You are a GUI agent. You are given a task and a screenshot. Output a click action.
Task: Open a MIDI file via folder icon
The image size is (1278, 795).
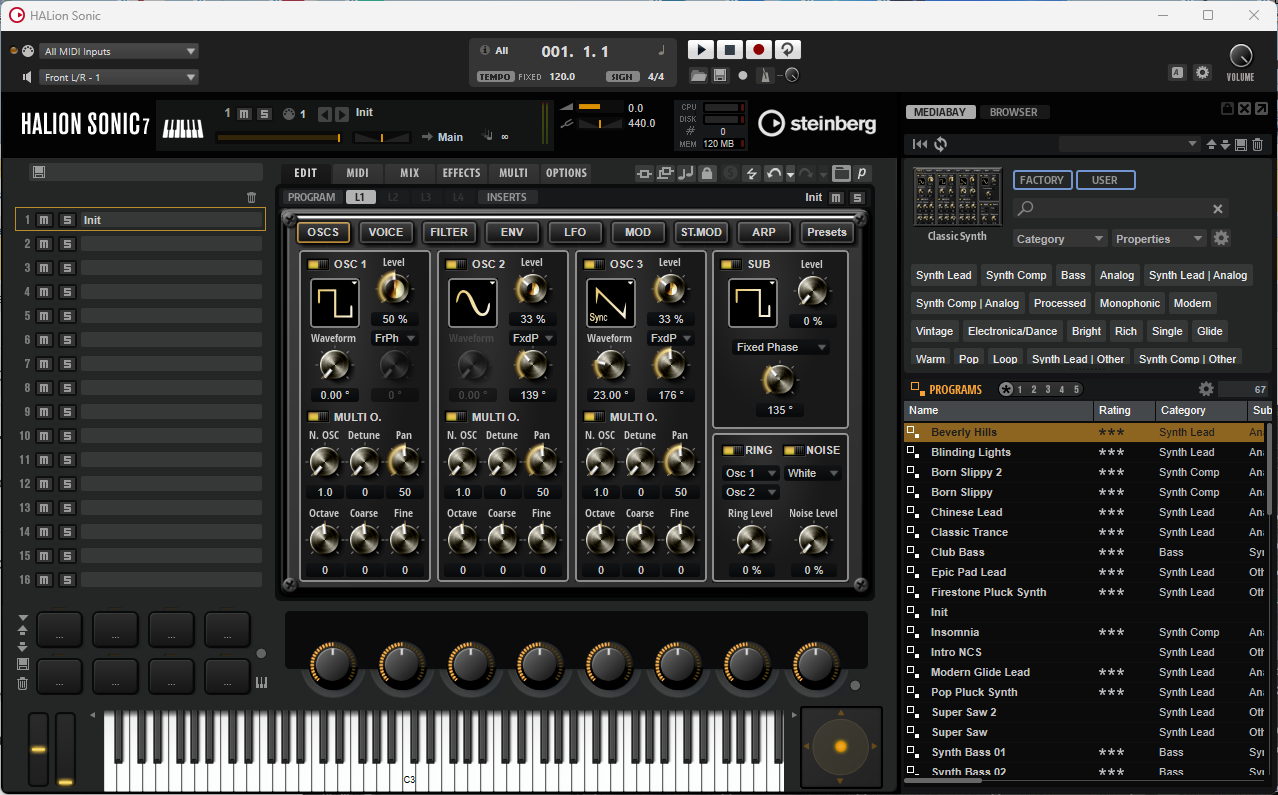tap(698, 75)
